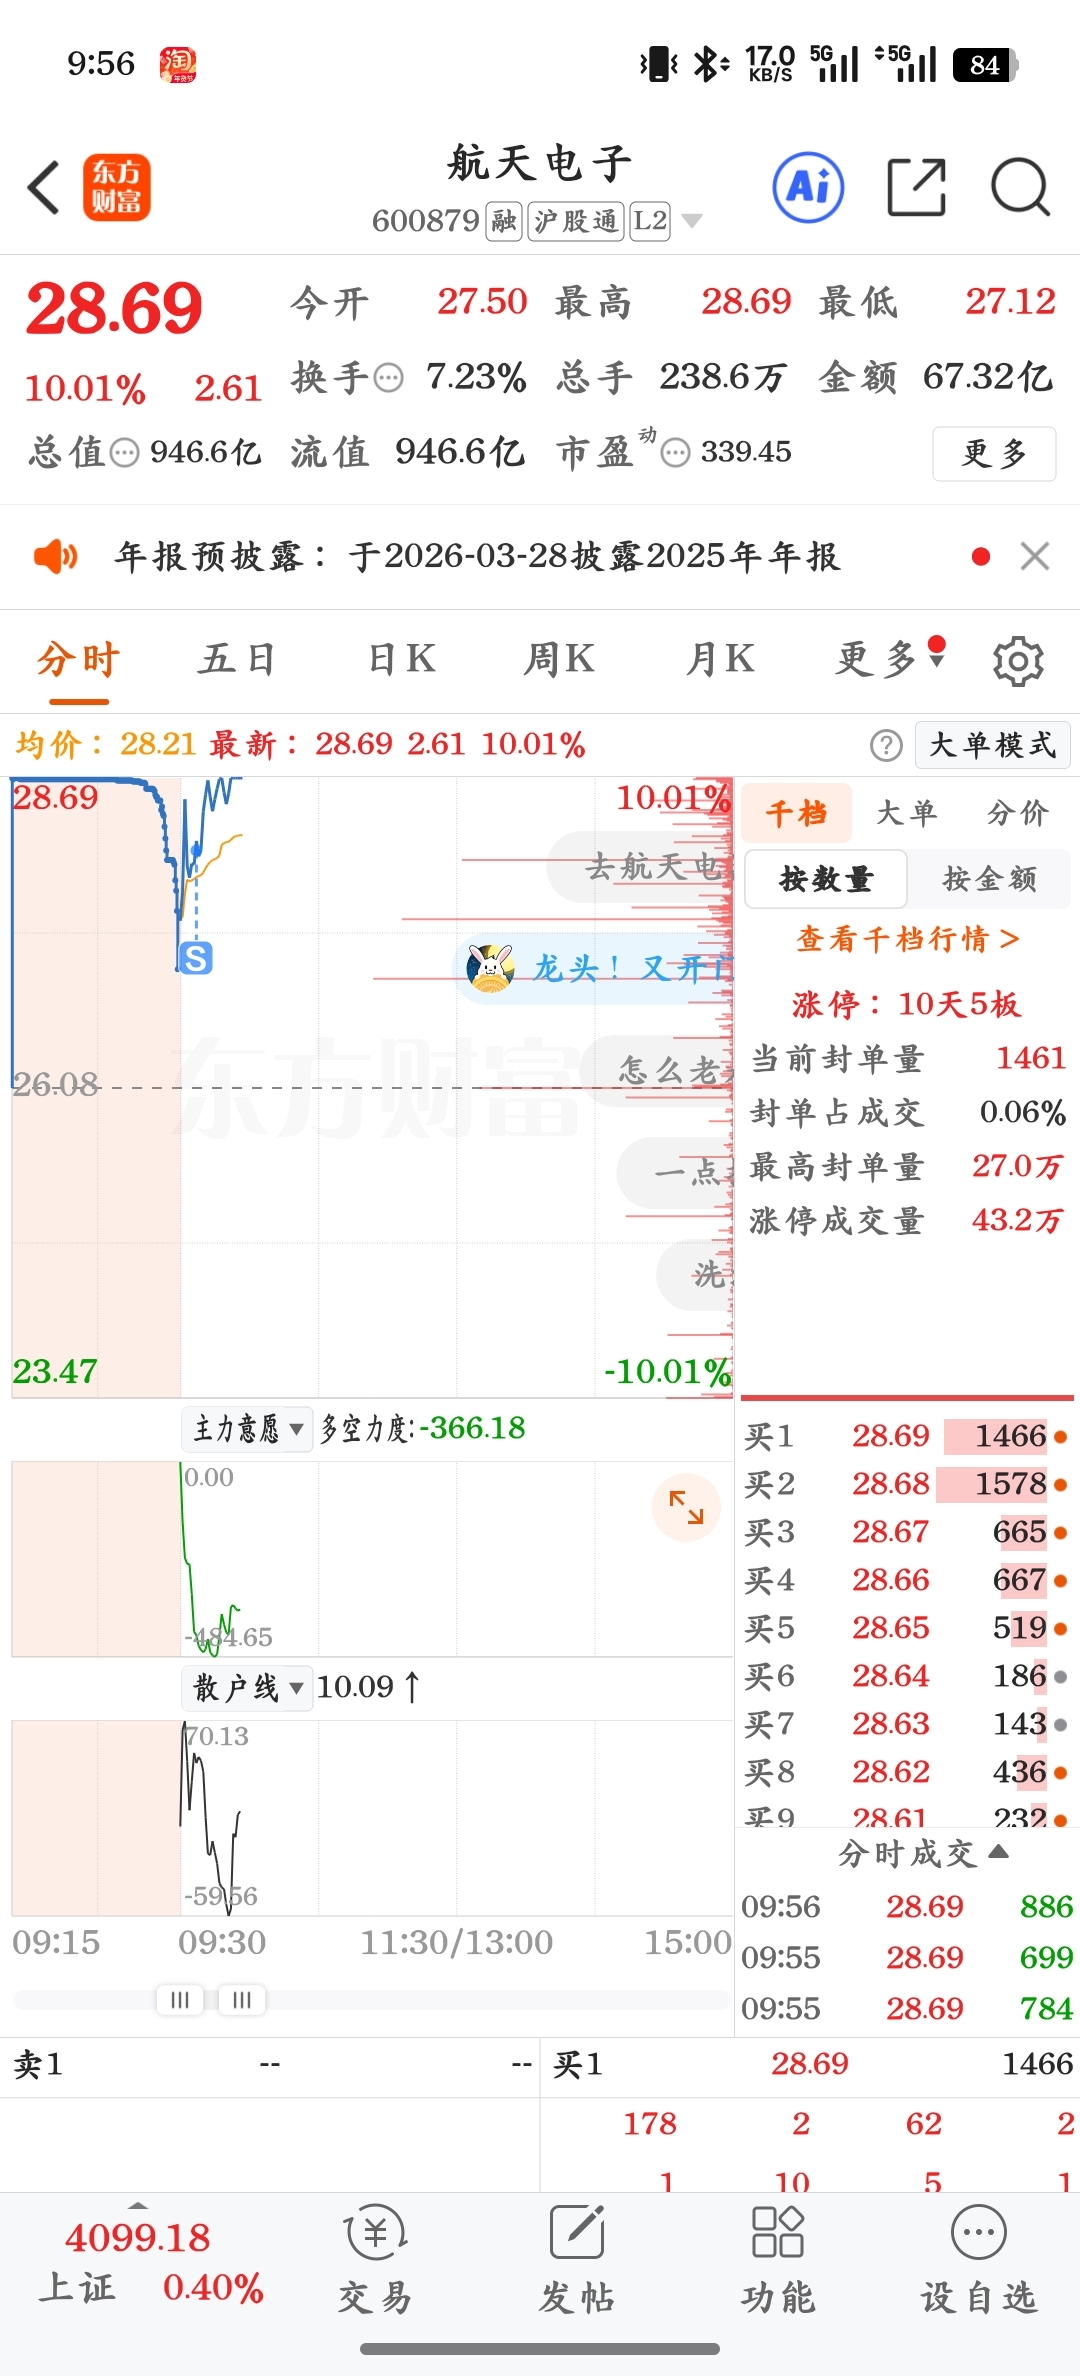The width and height of the screenshot is (1080, 2376).
Task: Open 发帖 post icon
Action: pos(577,2262)
